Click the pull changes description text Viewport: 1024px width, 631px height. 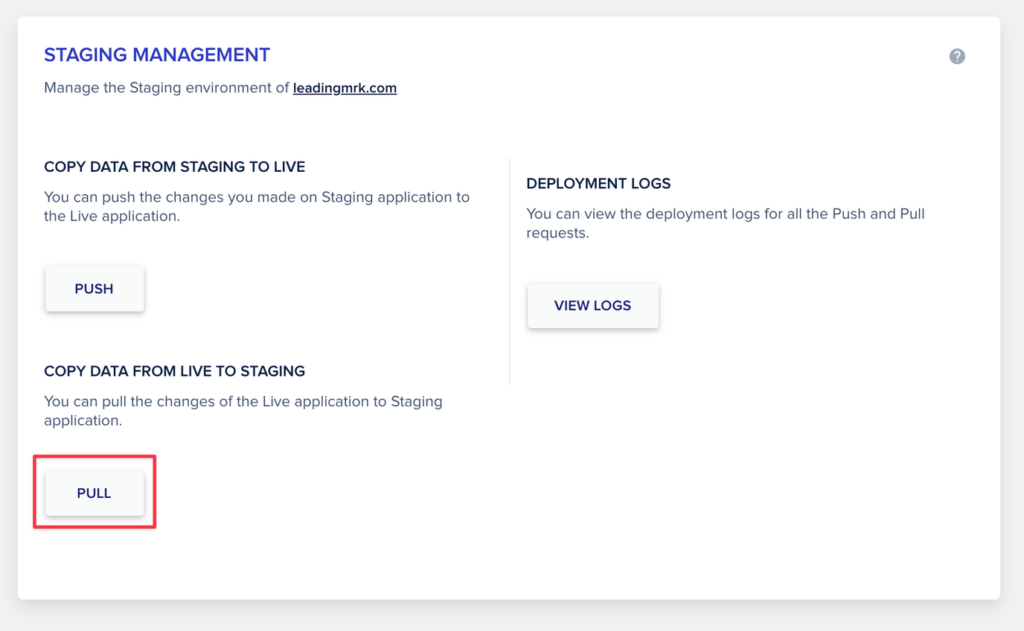pos(243,411)
